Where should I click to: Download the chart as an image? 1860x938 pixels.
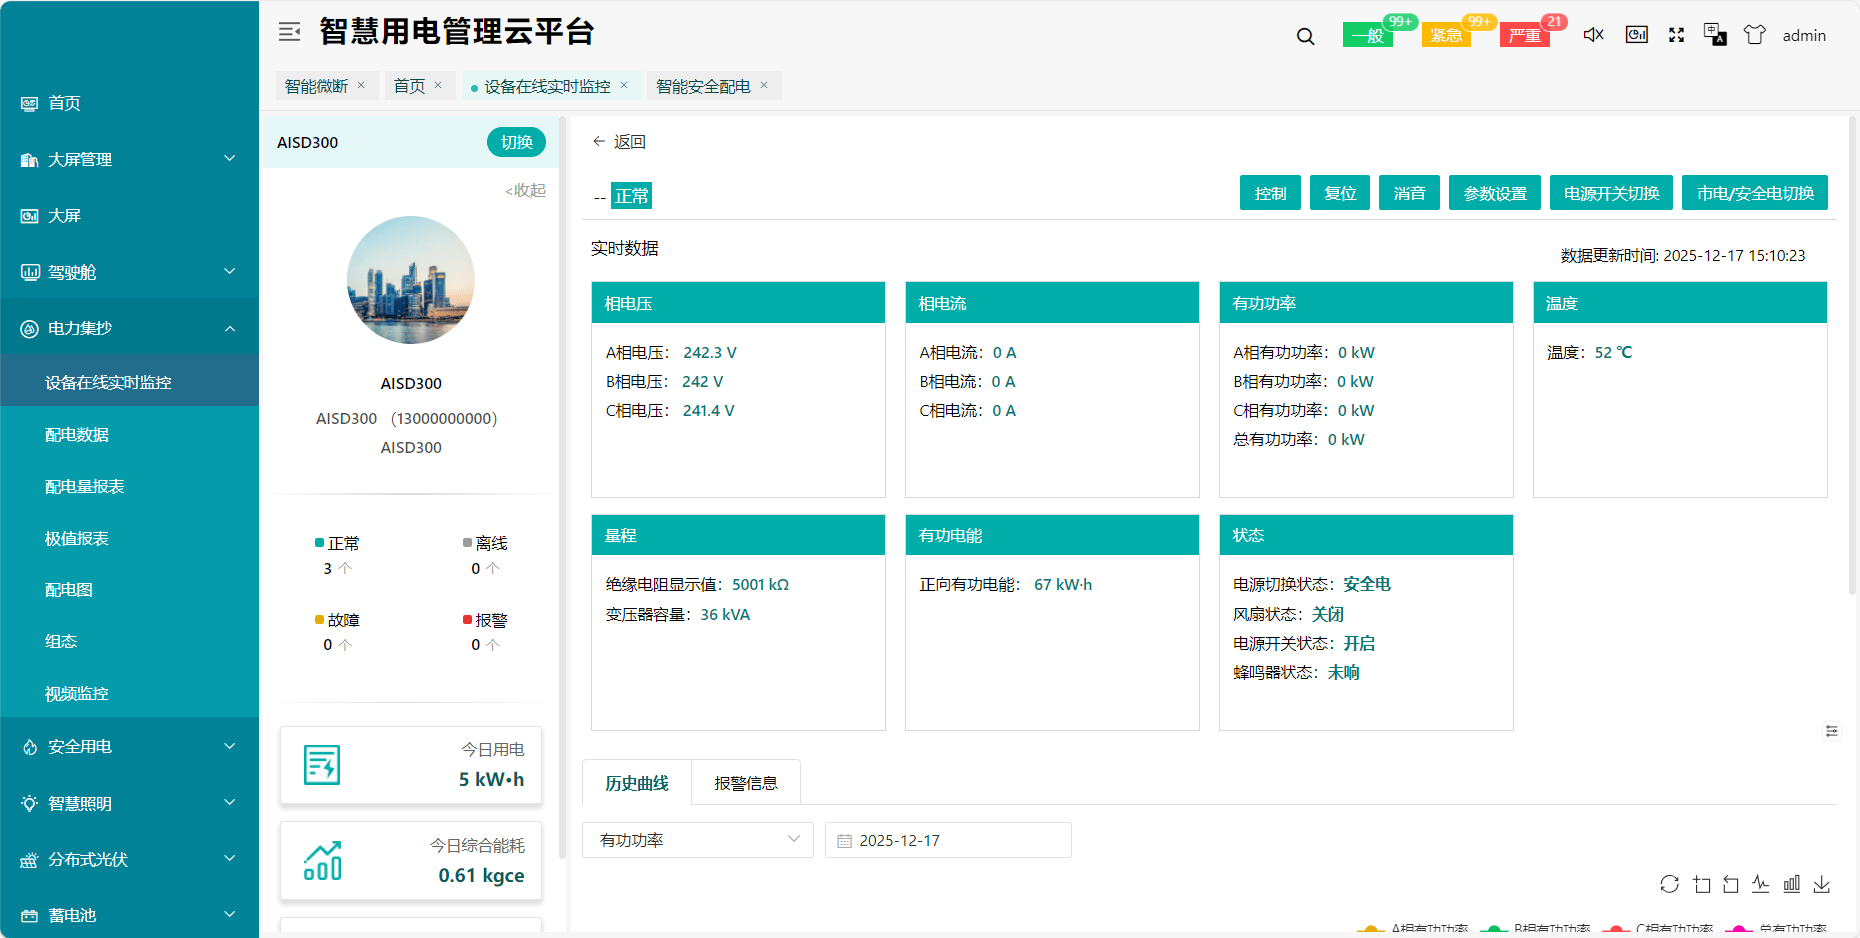coord(1822,884)
